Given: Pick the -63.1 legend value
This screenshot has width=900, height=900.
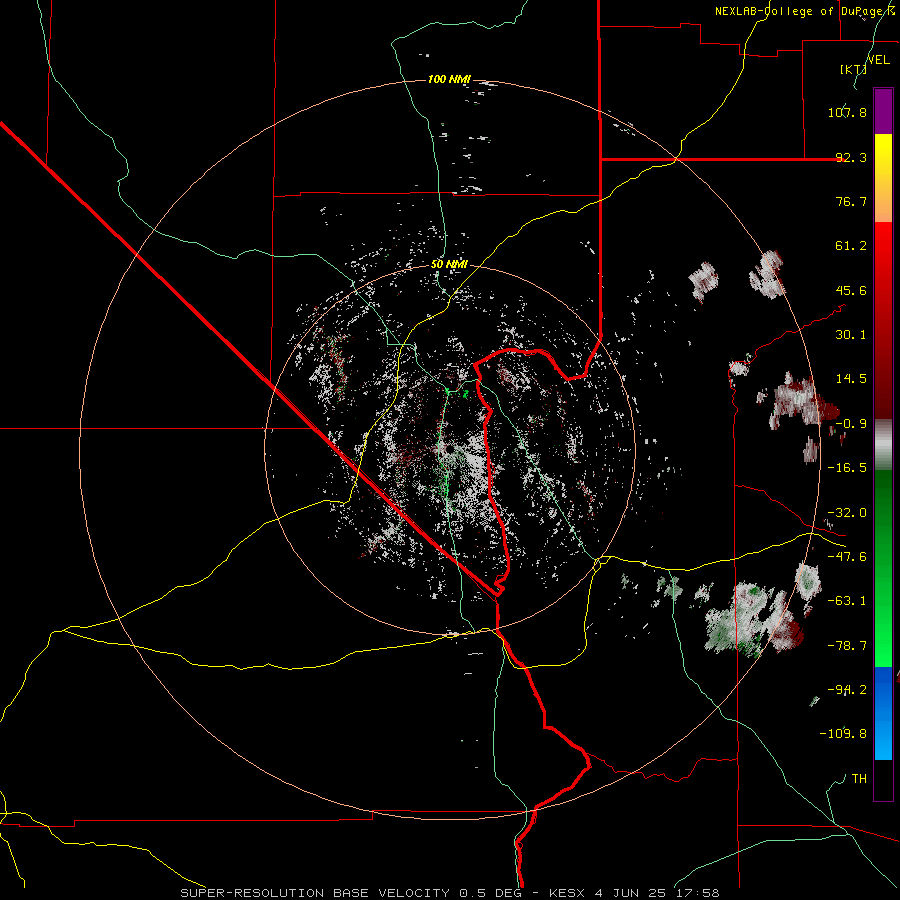Looking at the screenshot, I should (847, 601).
